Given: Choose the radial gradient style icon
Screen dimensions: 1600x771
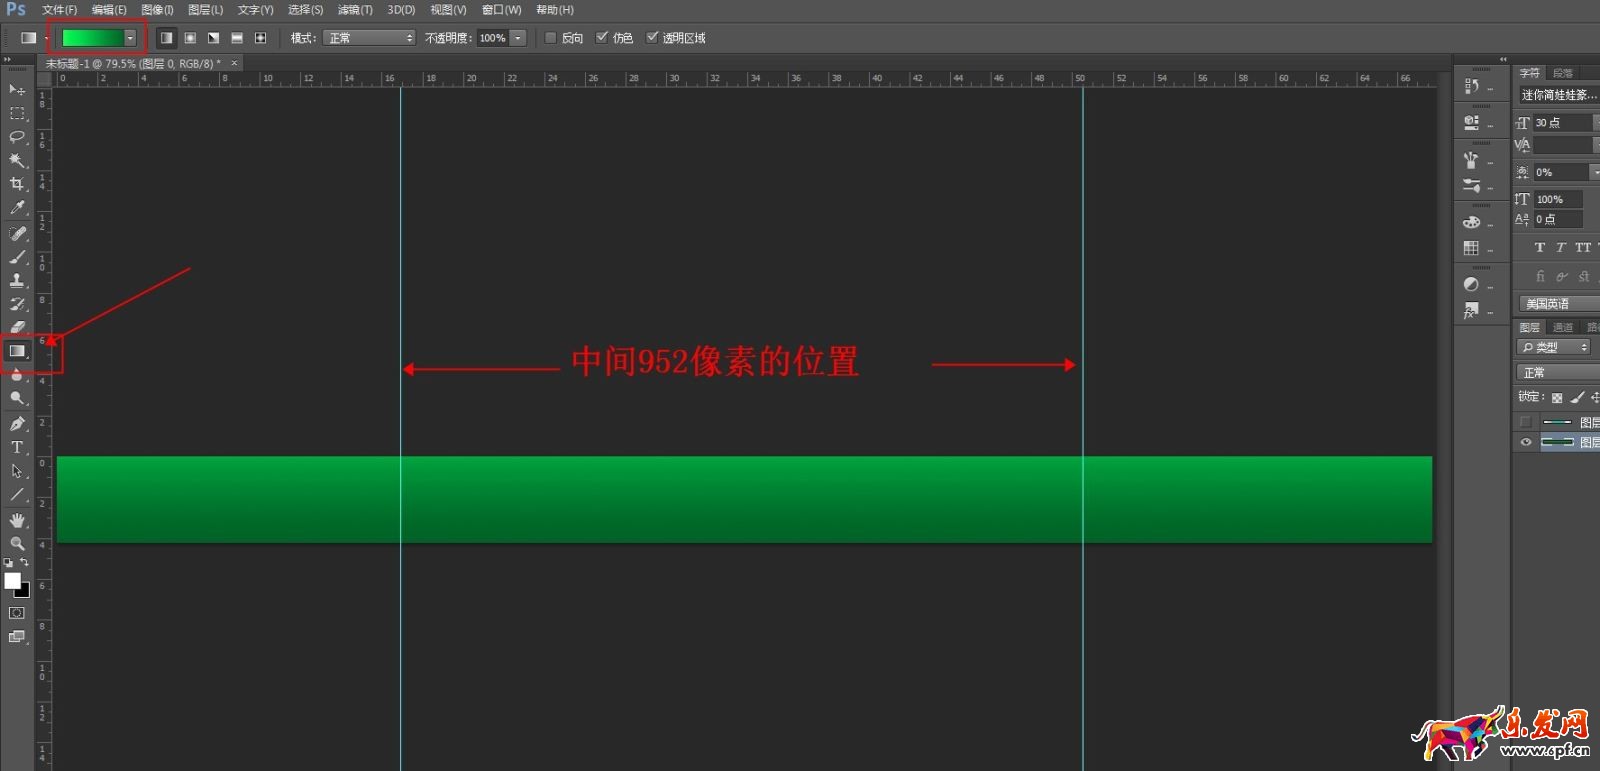Looking at the screenshot, I should (x=190, y=38).
